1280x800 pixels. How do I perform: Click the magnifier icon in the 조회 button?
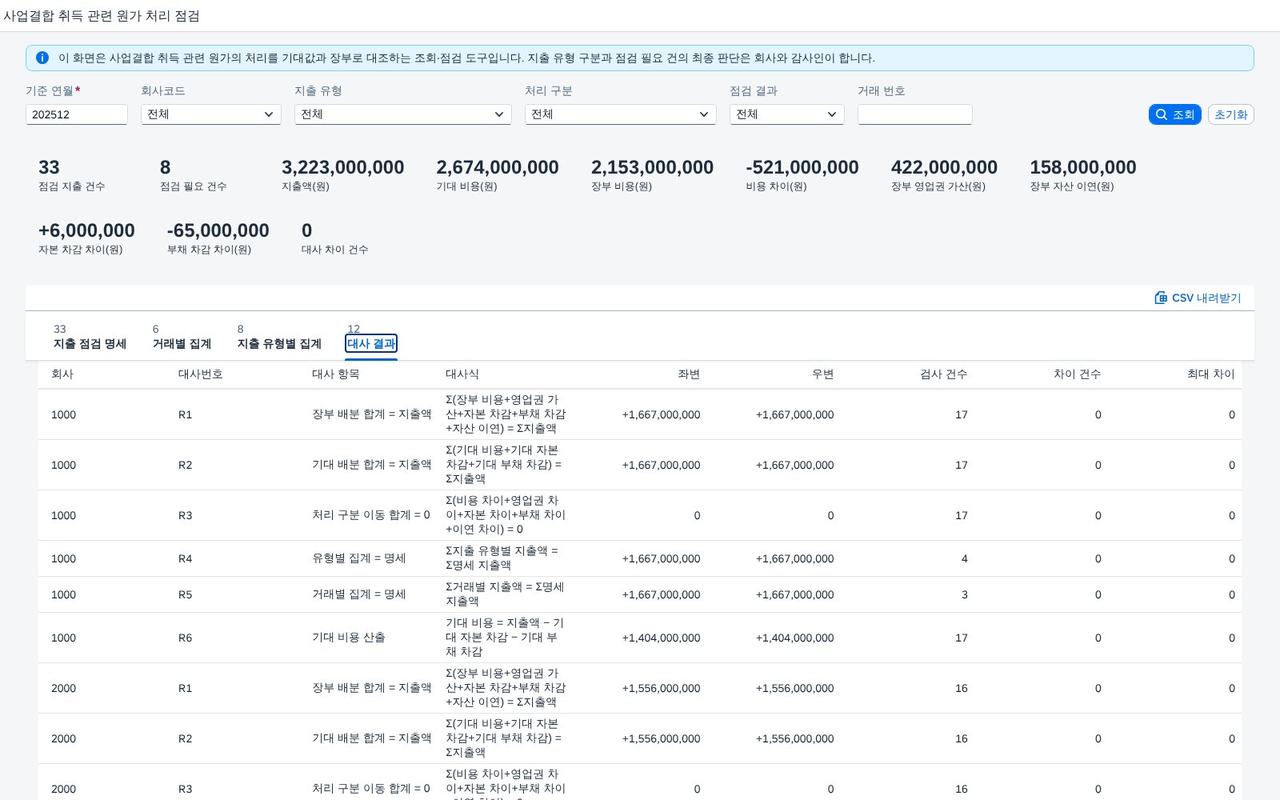coord(1161,115)
